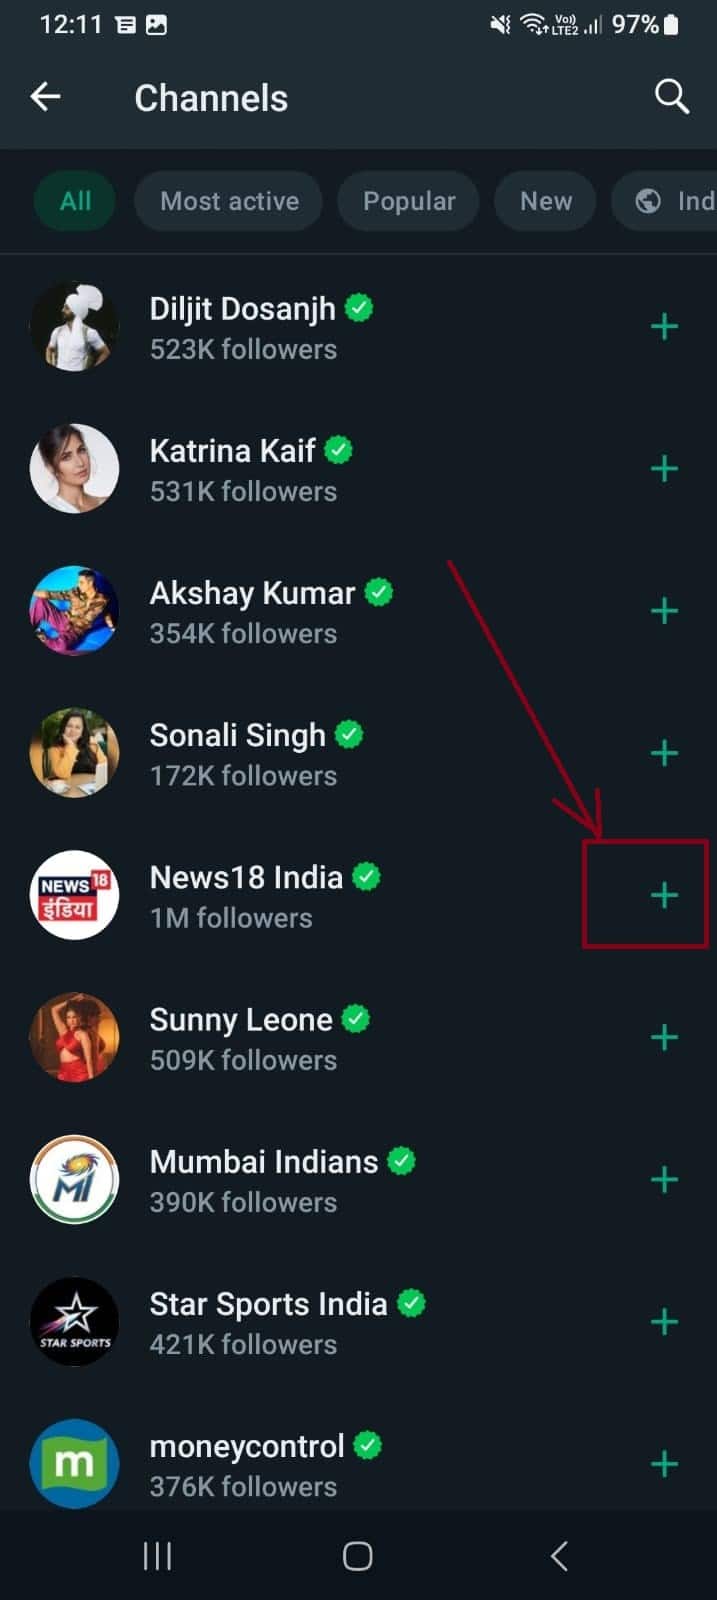Follow Katrina Kaif using the plus icon

pos(664,468)
